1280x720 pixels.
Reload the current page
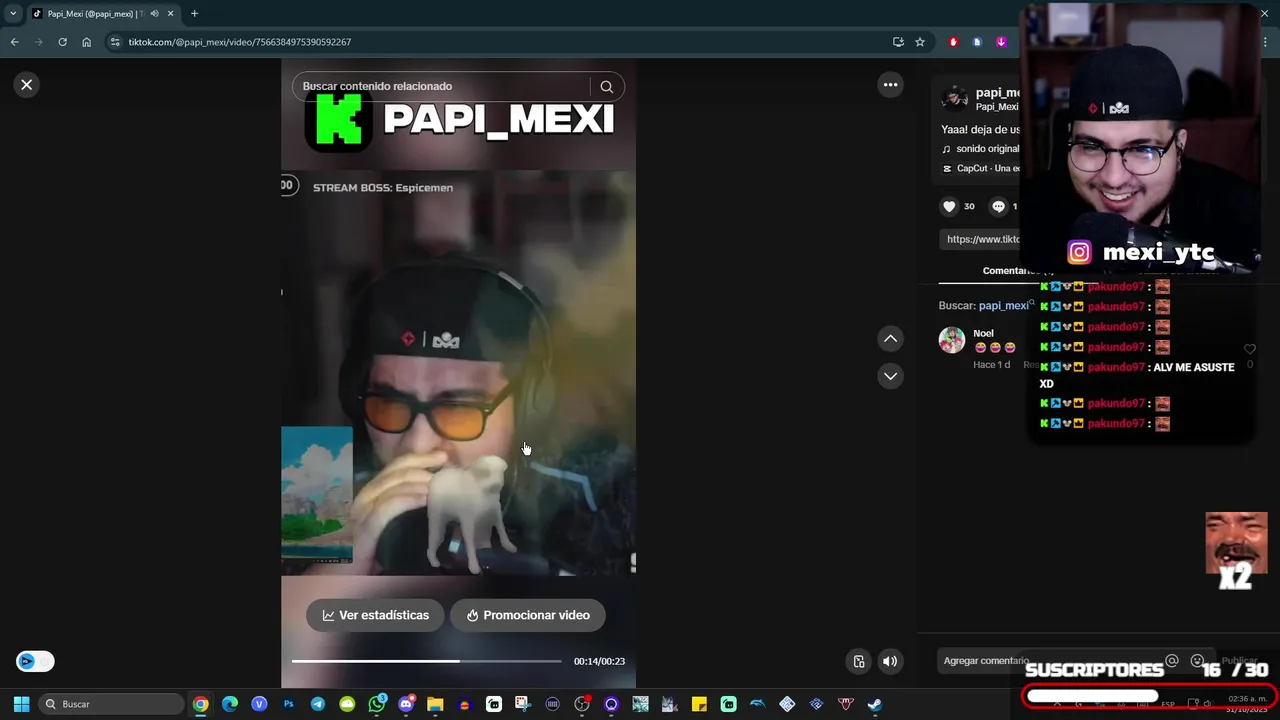tap(62, 42)
